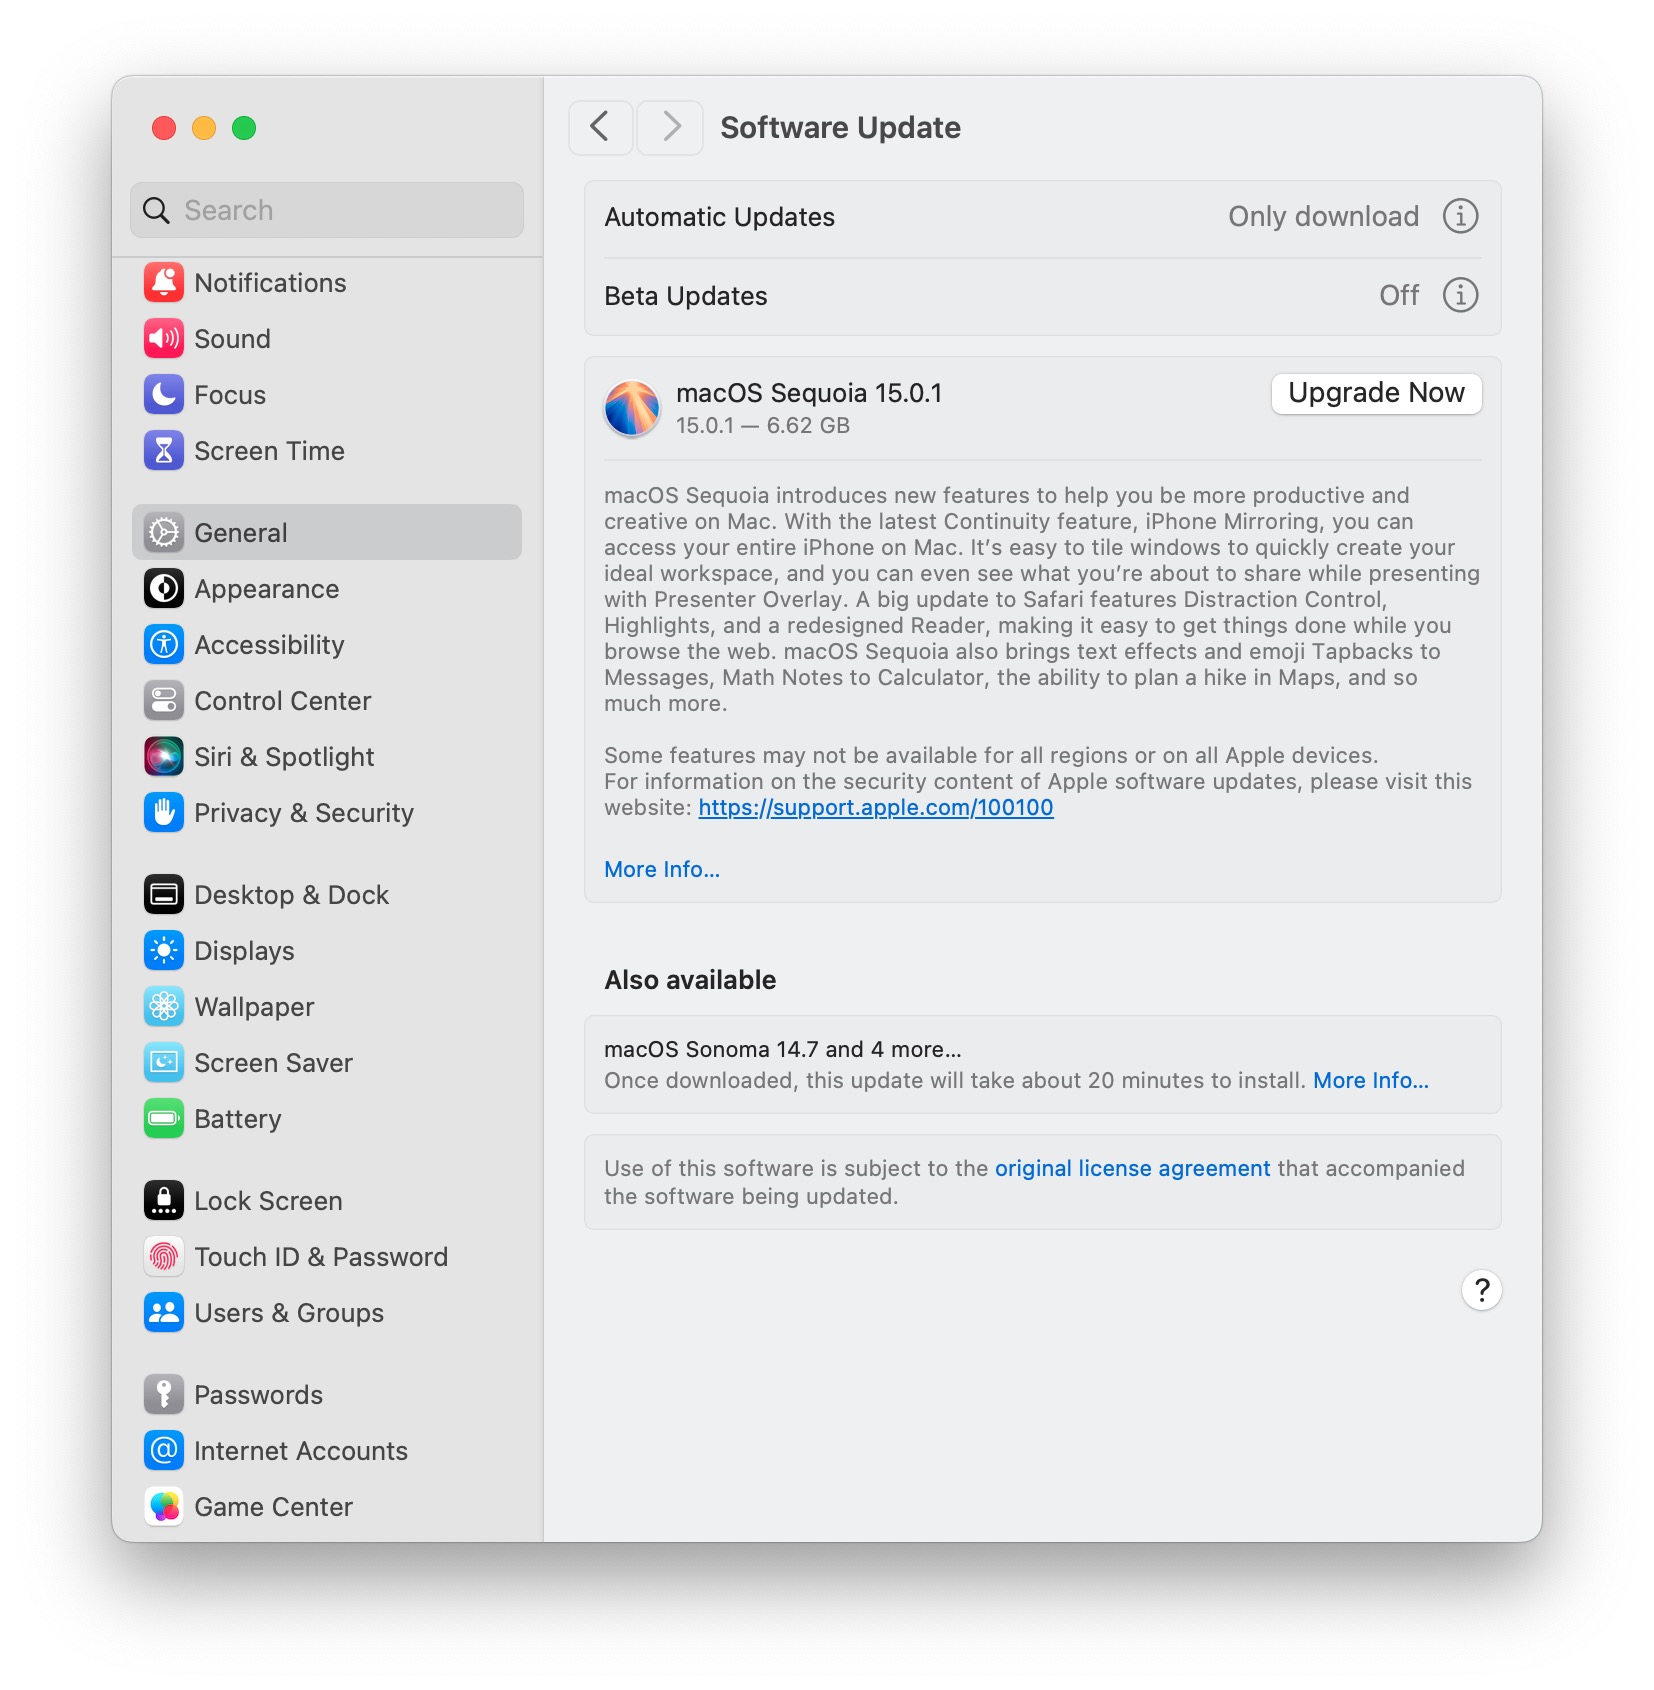The width and height of the screenshot is (1654, 1690).
Task: Open Beta Updates info circle
Action: click(1460, 295)
